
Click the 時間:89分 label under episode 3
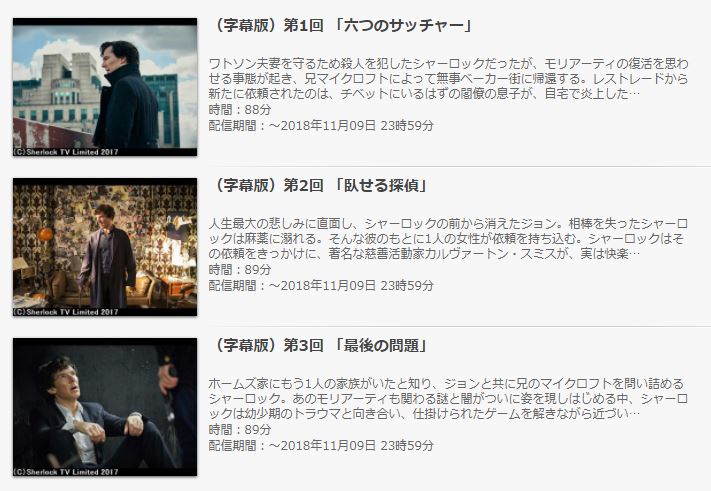click(x=240, y=430)
